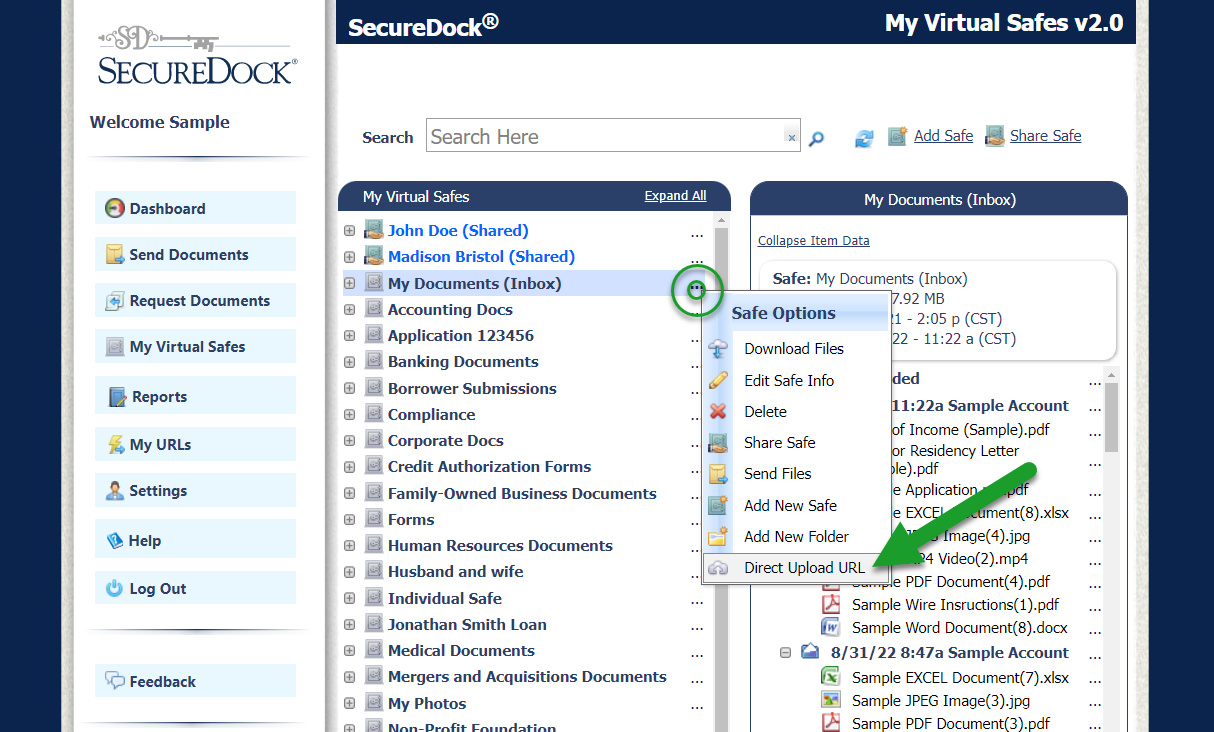Click the My Documents panel scrollbar thumb
Viewport: 1214px width, 732px height.
1112,417
